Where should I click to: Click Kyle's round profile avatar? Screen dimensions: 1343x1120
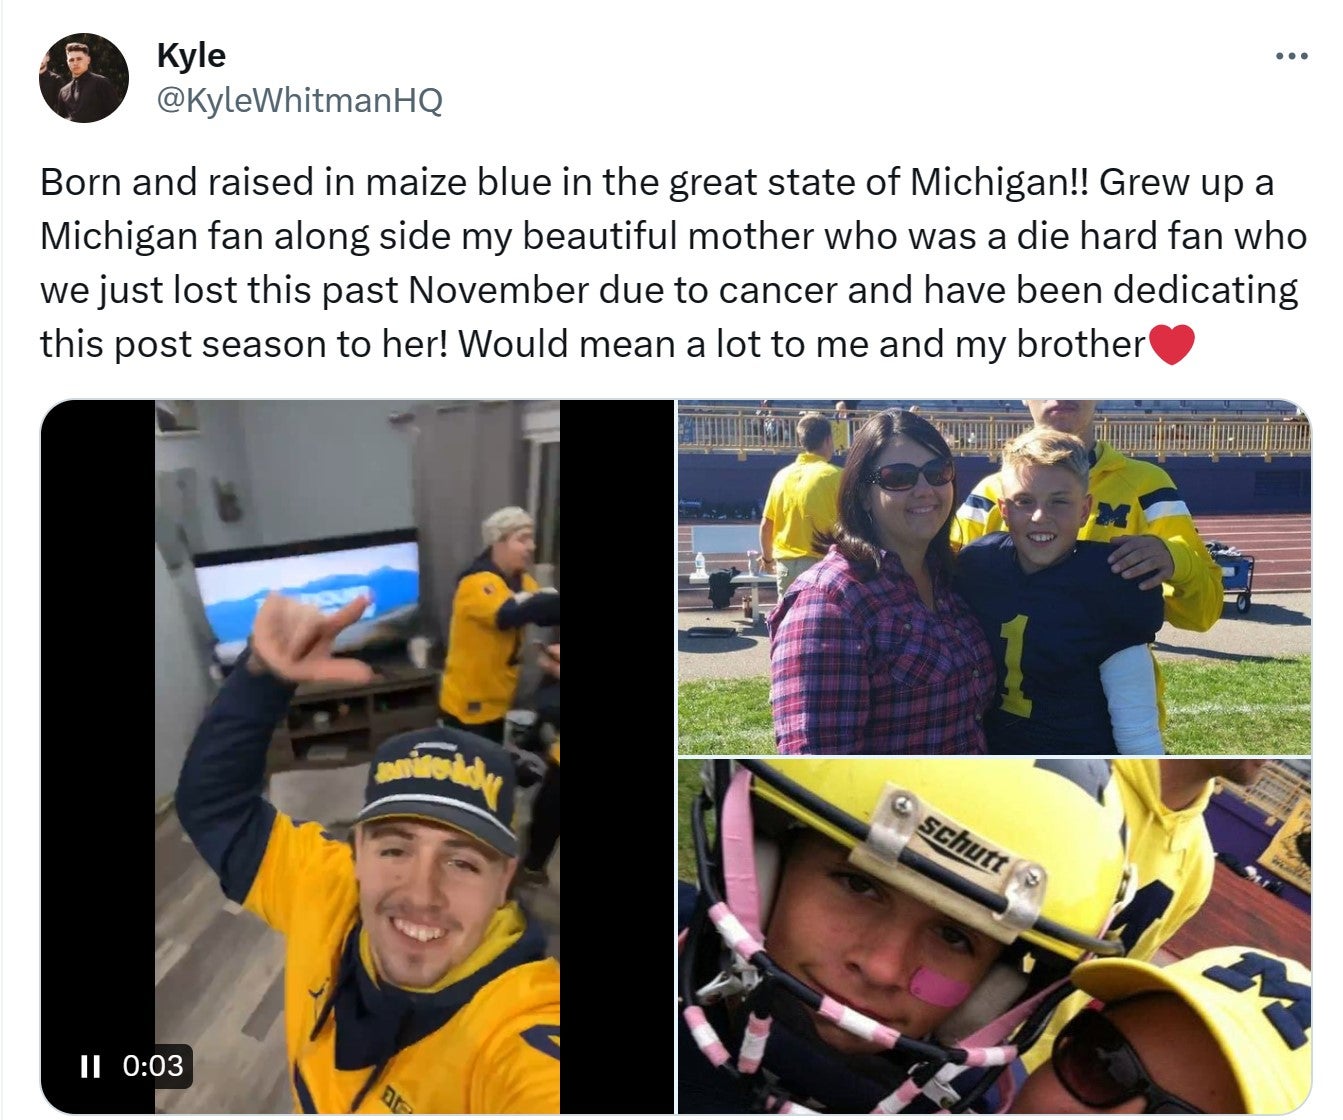(84, 78)
